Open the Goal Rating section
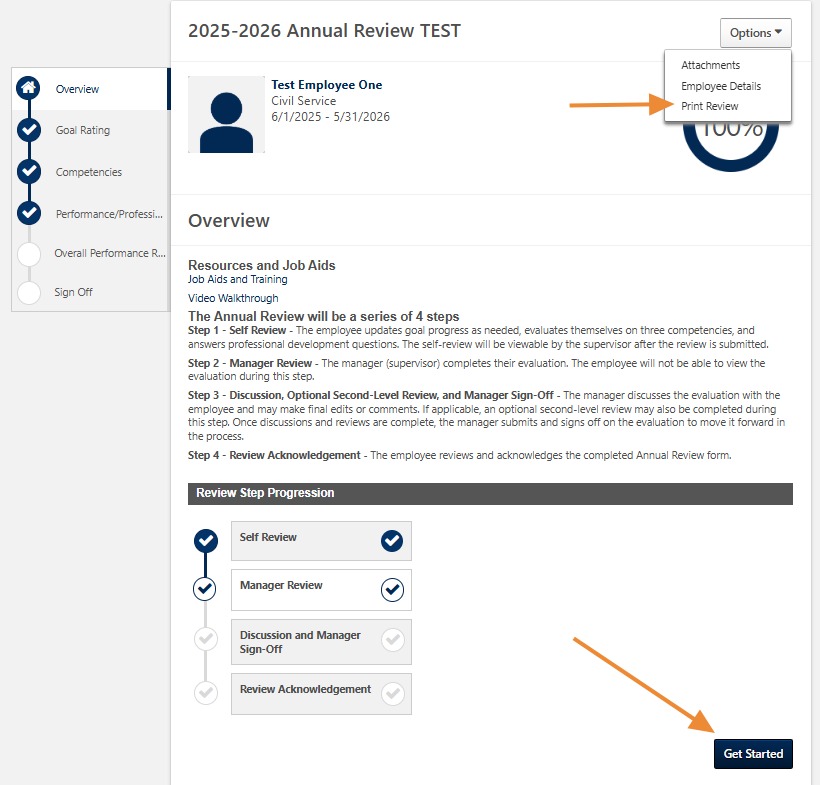This screenshot has width=820, height=785. pos(83,130)
